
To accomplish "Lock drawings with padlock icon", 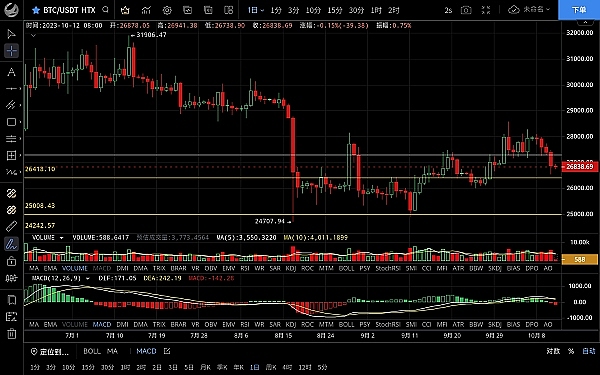I will click(11, 261).
